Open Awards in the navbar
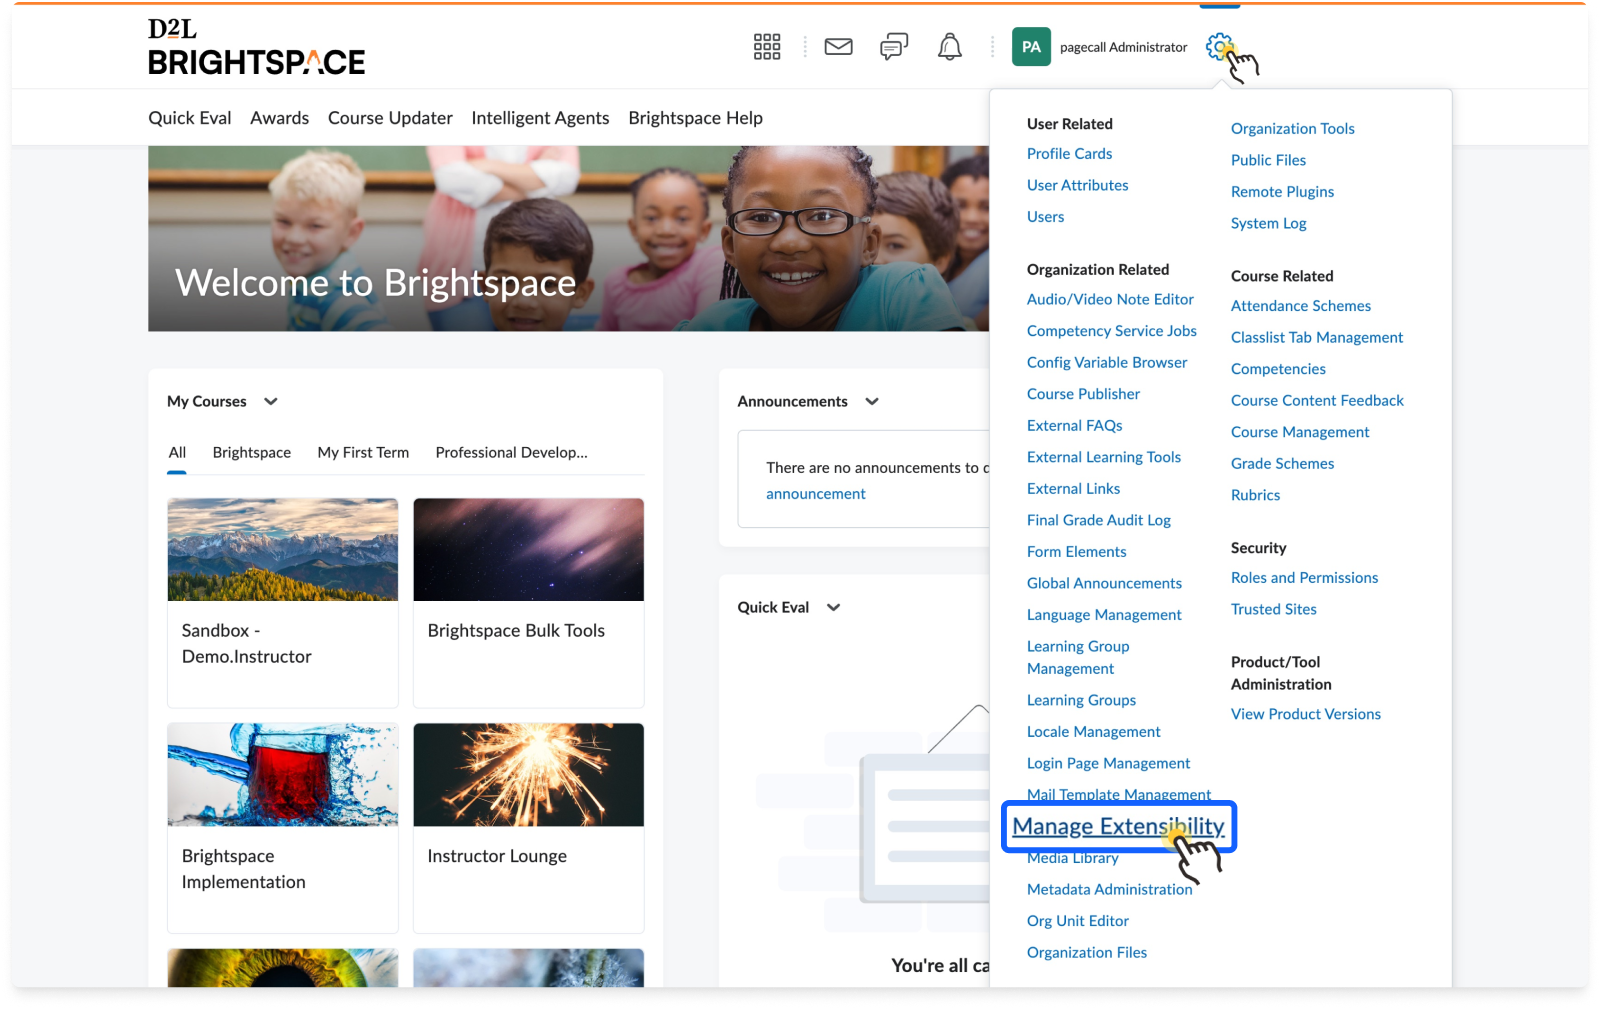 point(280,118)
